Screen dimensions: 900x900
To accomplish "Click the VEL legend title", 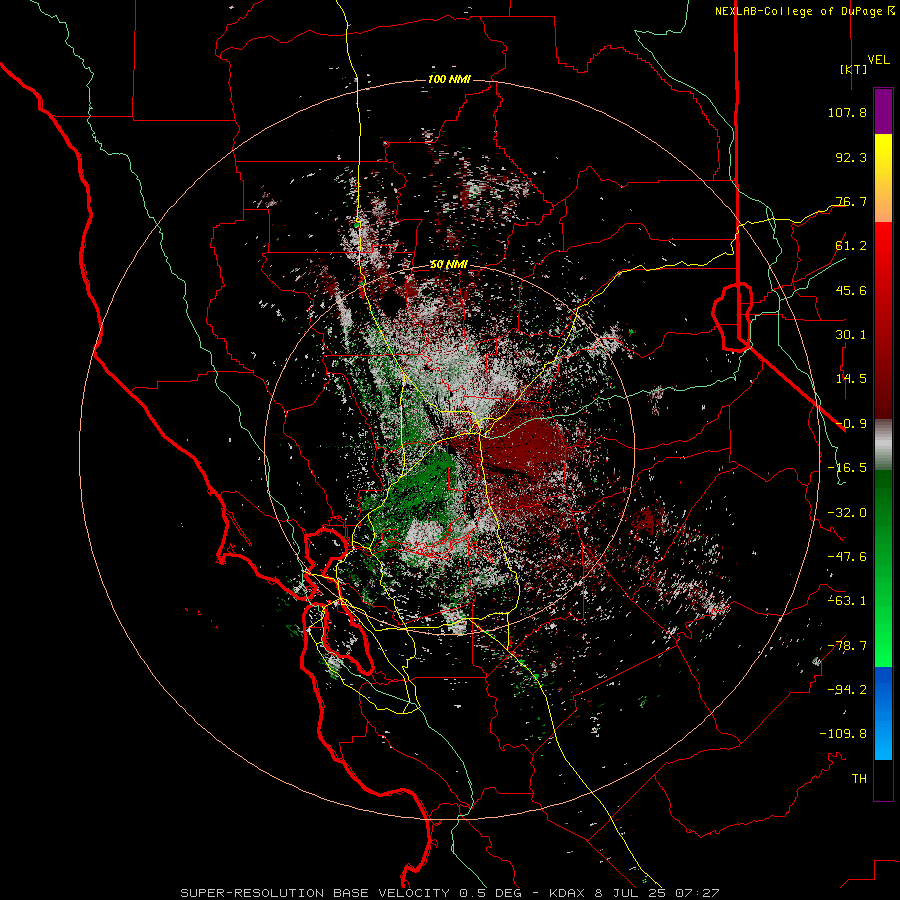I will pyautogui.click(x=879, y=60).
